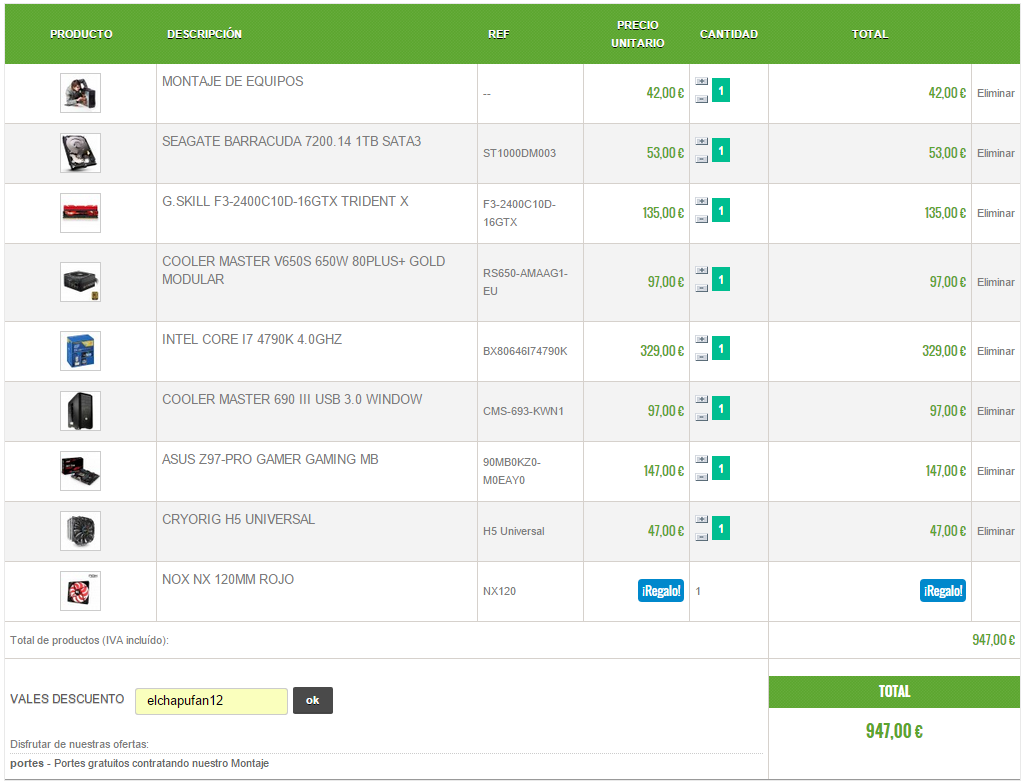The height and width of the screenshot is (783, 1025).
Task: Increase quantity for SEAGATE BARRACUDA row
Action: click(x=701, y=142)
